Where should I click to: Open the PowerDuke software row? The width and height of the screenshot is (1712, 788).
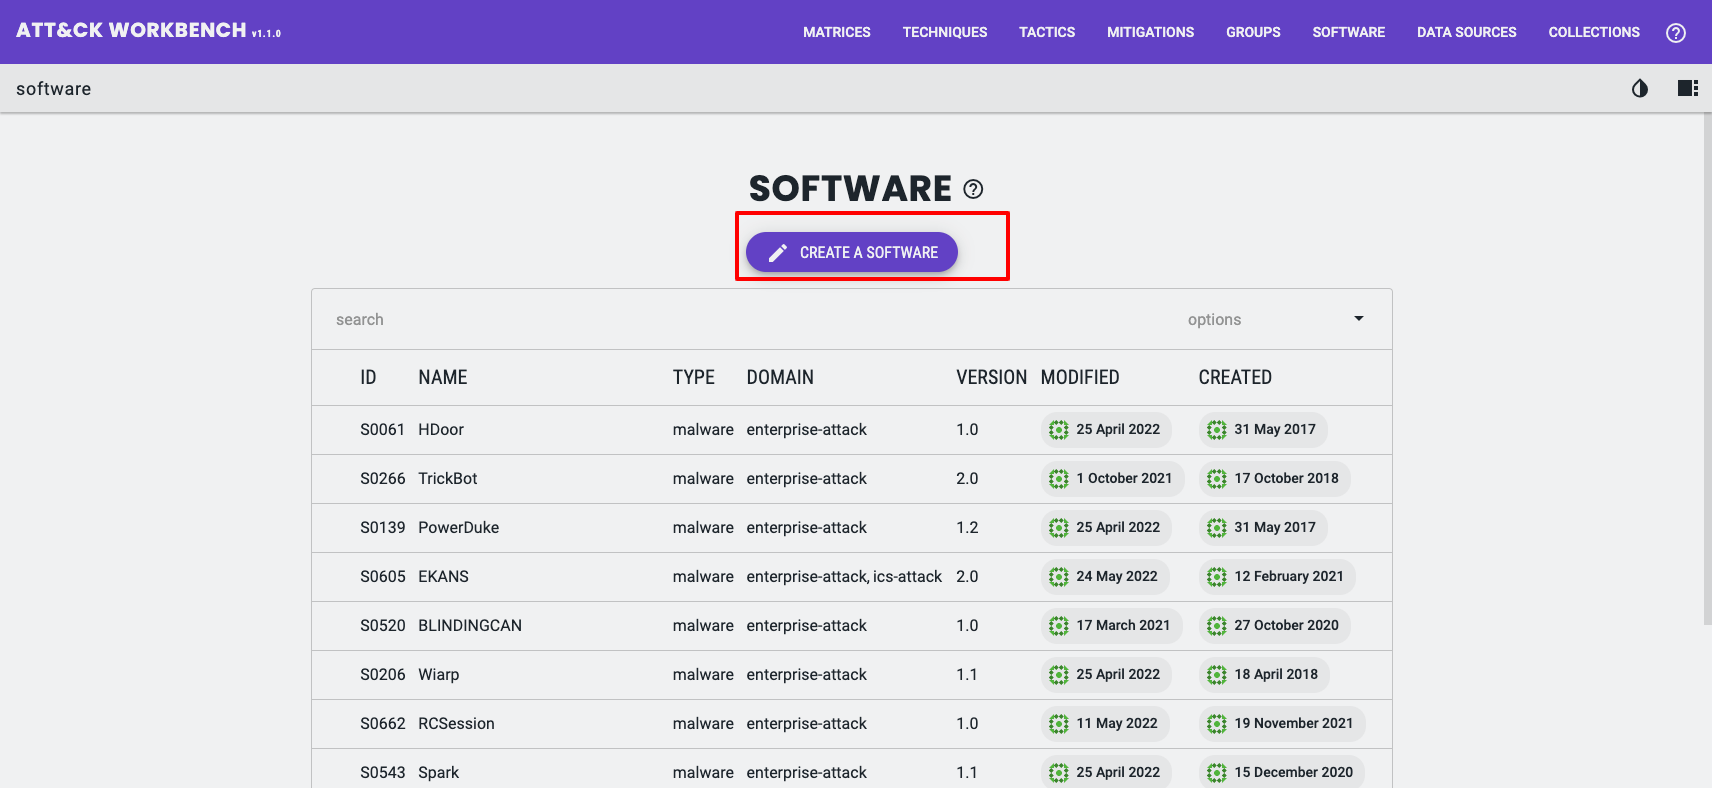click(458, 528)
